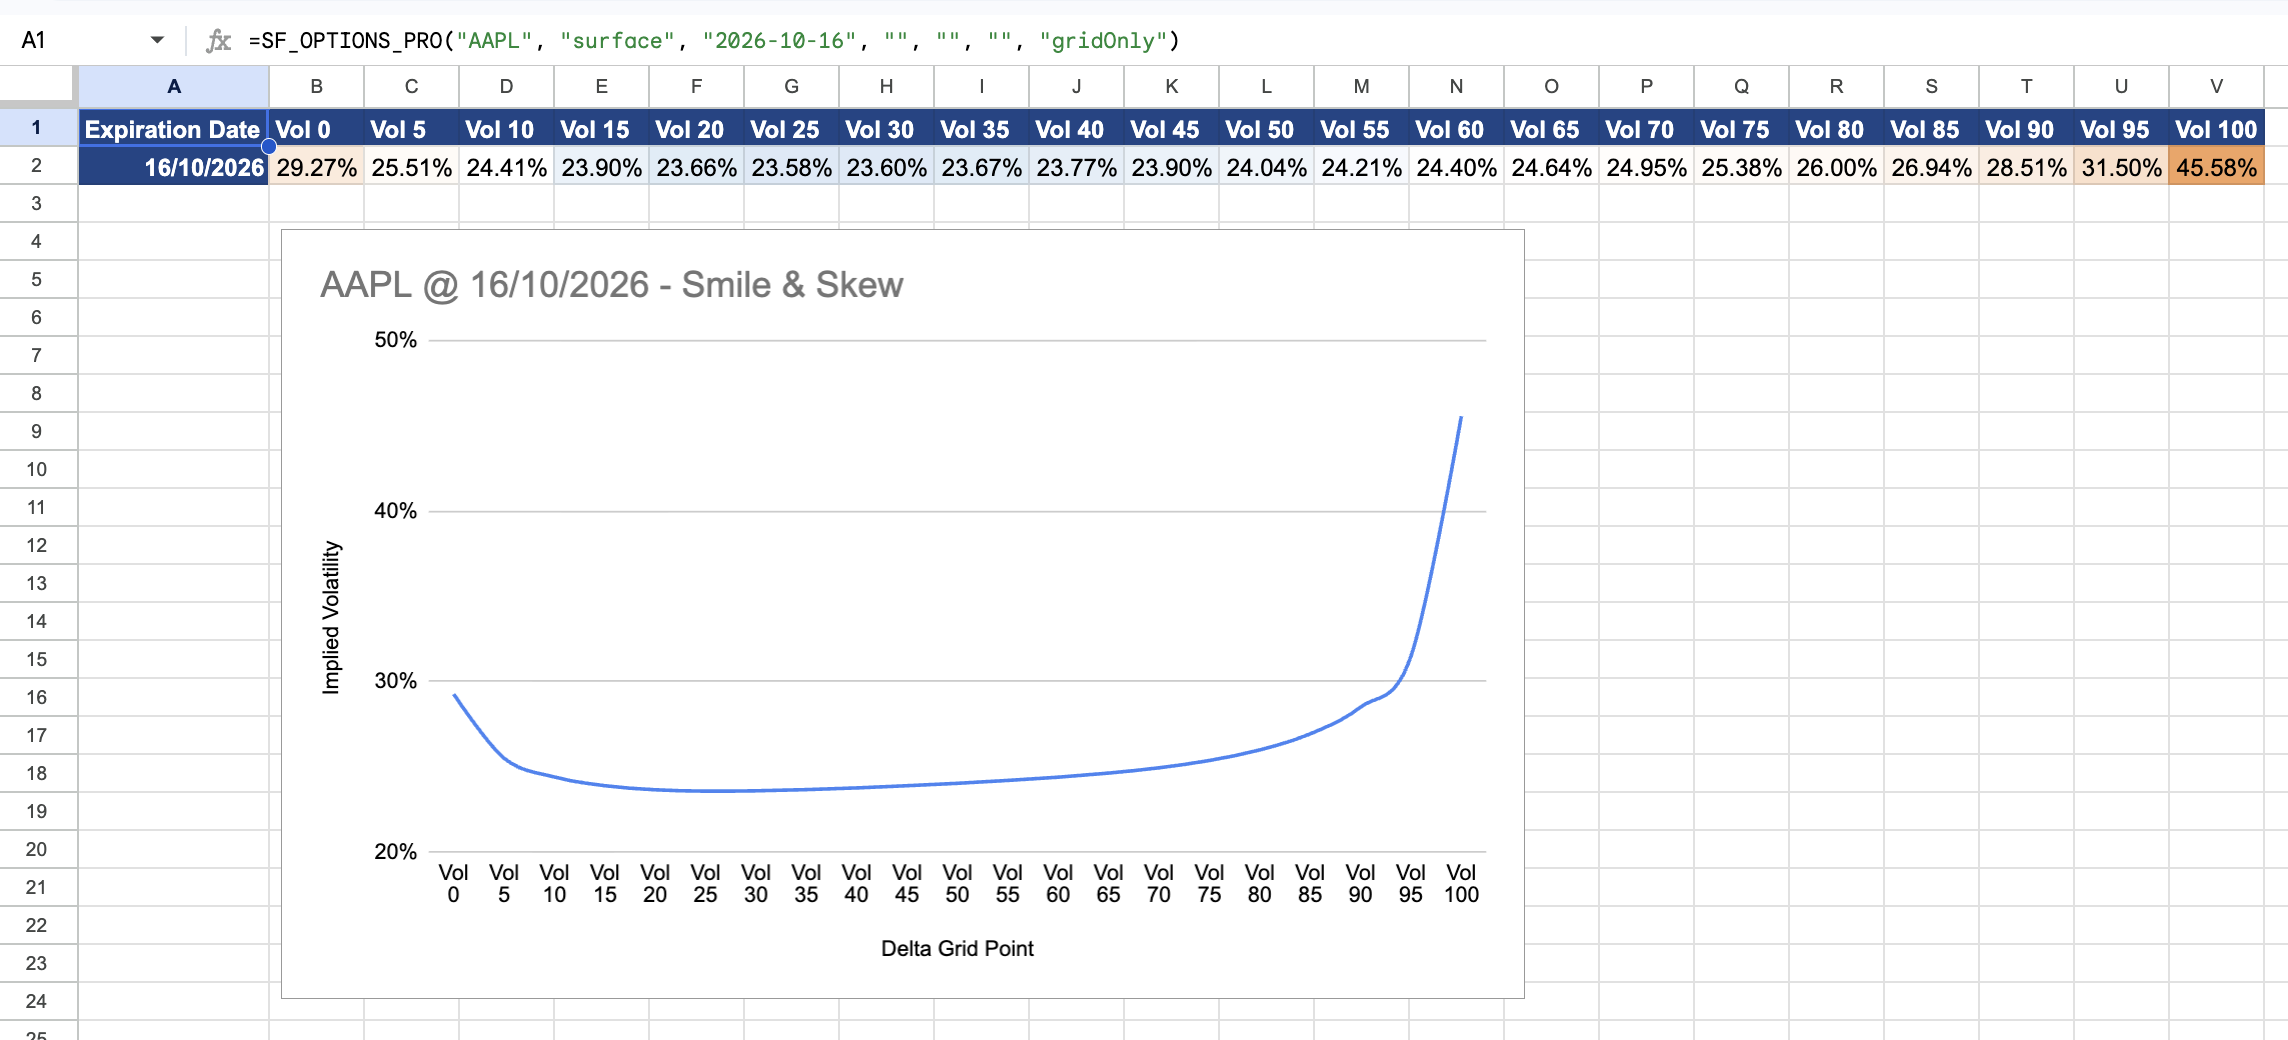This screenshot has height=1040, width=2288.
Task: Click the Vol 50 x-axis label in chart
Action: click(957, 884)
